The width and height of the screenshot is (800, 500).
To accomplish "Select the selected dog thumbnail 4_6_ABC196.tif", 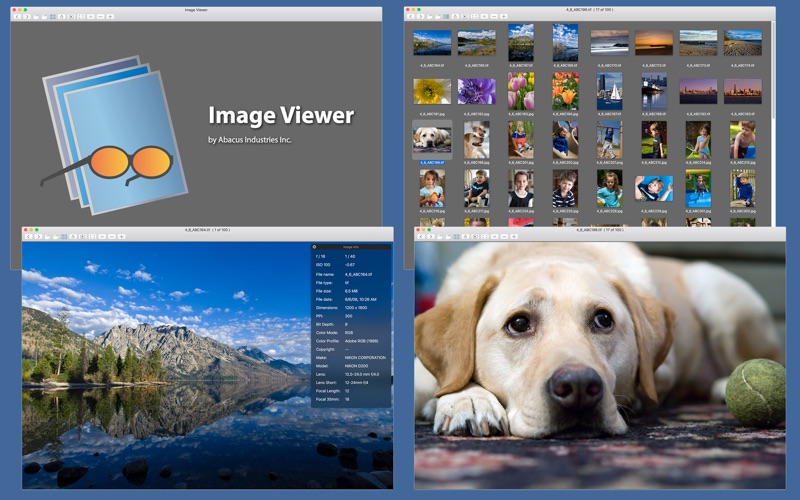I will [x=432, y=140].
